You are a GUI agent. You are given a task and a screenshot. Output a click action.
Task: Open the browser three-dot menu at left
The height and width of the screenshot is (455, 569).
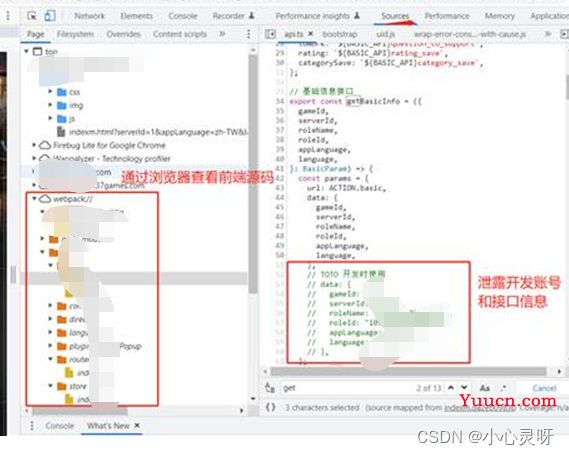[7, 16]
